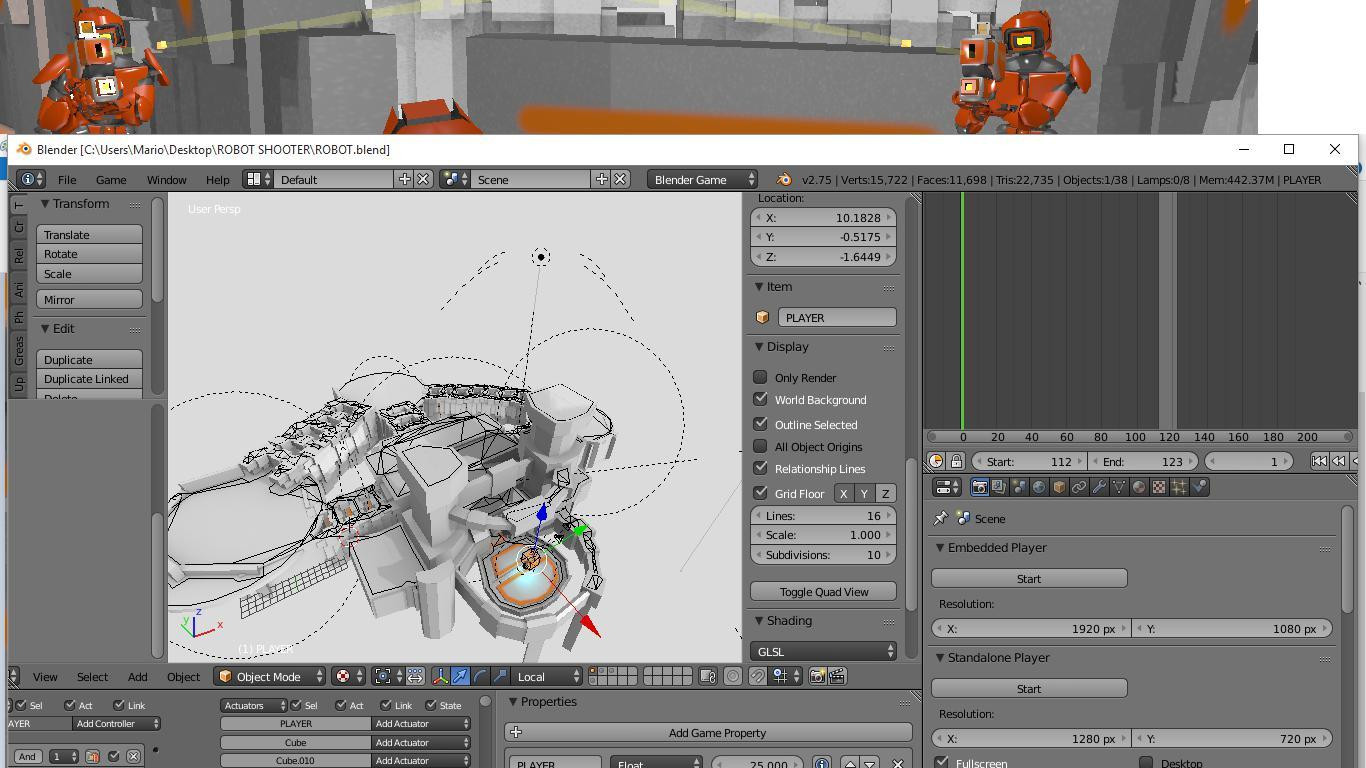Toggle the Outline Selected checkbox
1366x768 pixels.
[760, 424]
